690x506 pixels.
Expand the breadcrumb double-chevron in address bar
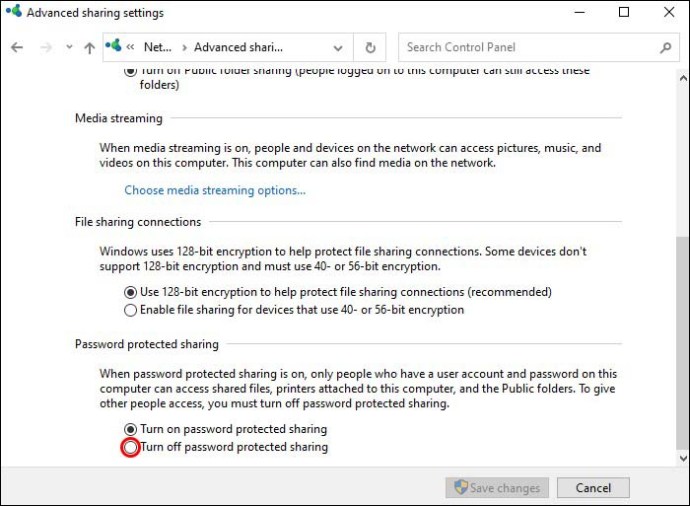tap(130, 47)
